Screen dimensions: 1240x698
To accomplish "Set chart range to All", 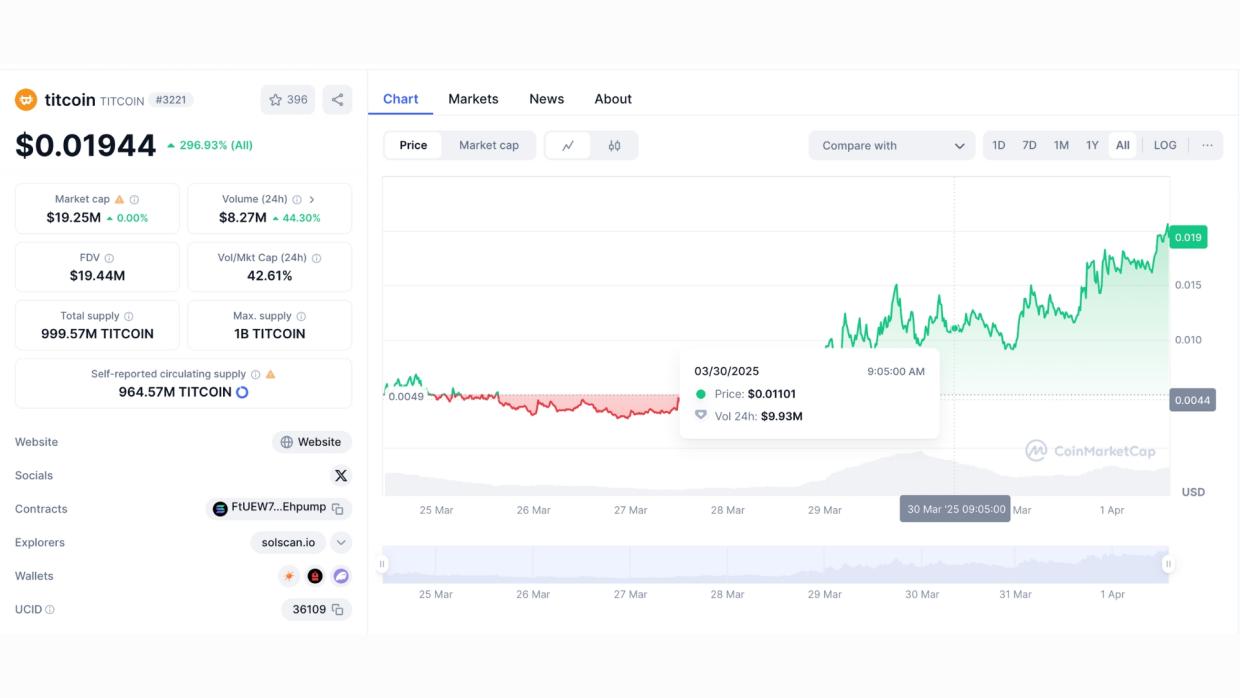I will [1123, 146].
